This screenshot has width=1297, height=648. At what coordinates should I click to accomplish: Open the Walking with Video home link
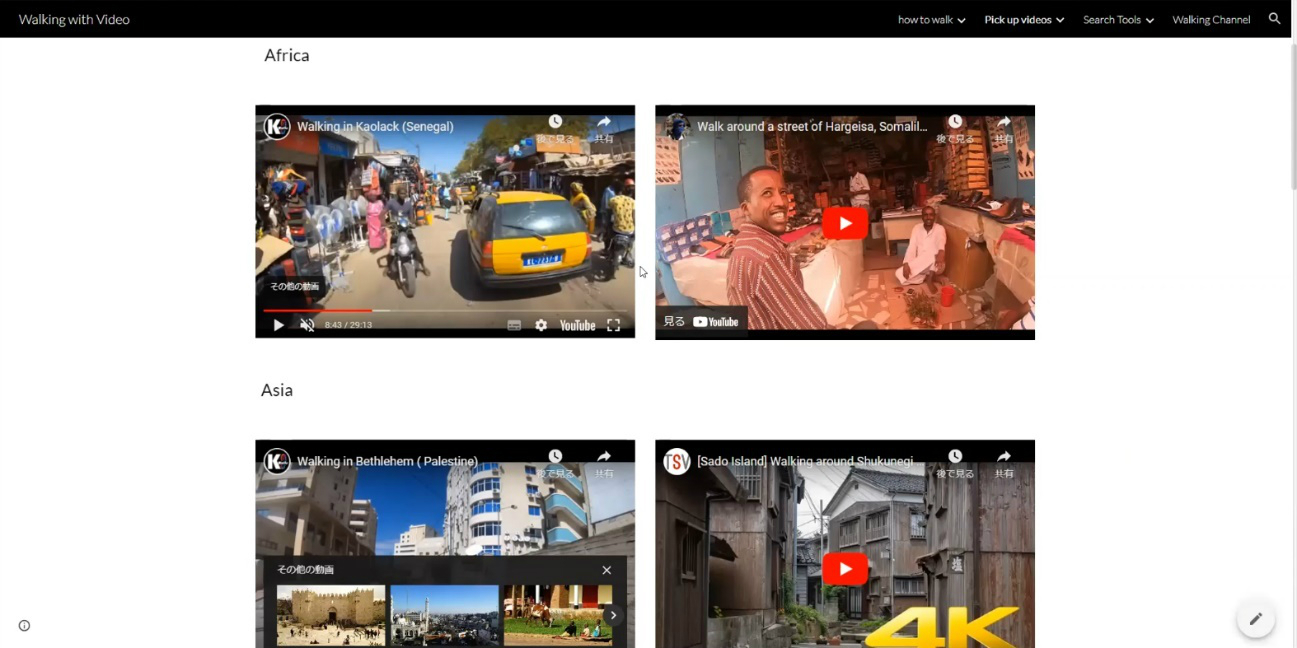[x=74, y=20]
